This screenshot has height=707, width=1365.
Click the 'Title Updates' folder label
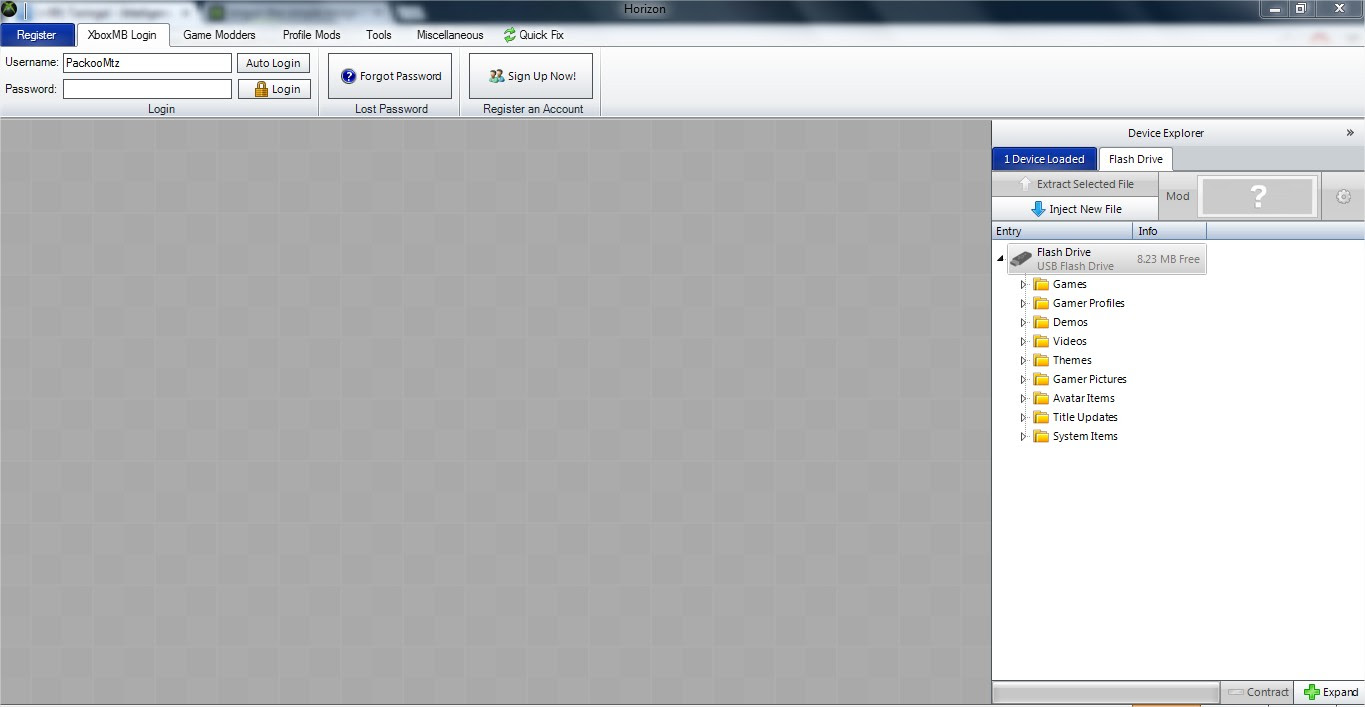(x=1085, y=418)
